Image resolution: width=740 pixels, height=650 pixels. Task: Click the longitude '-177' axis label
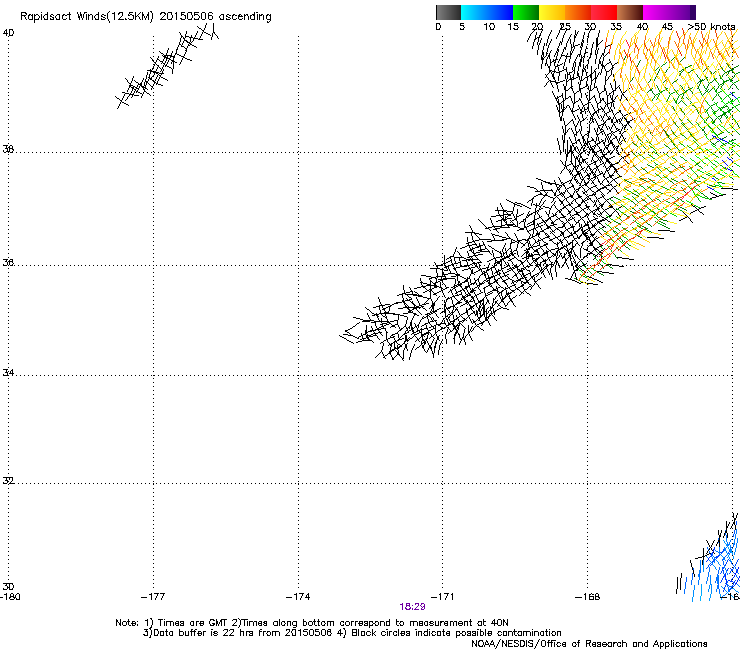click(x=153, y=597)
